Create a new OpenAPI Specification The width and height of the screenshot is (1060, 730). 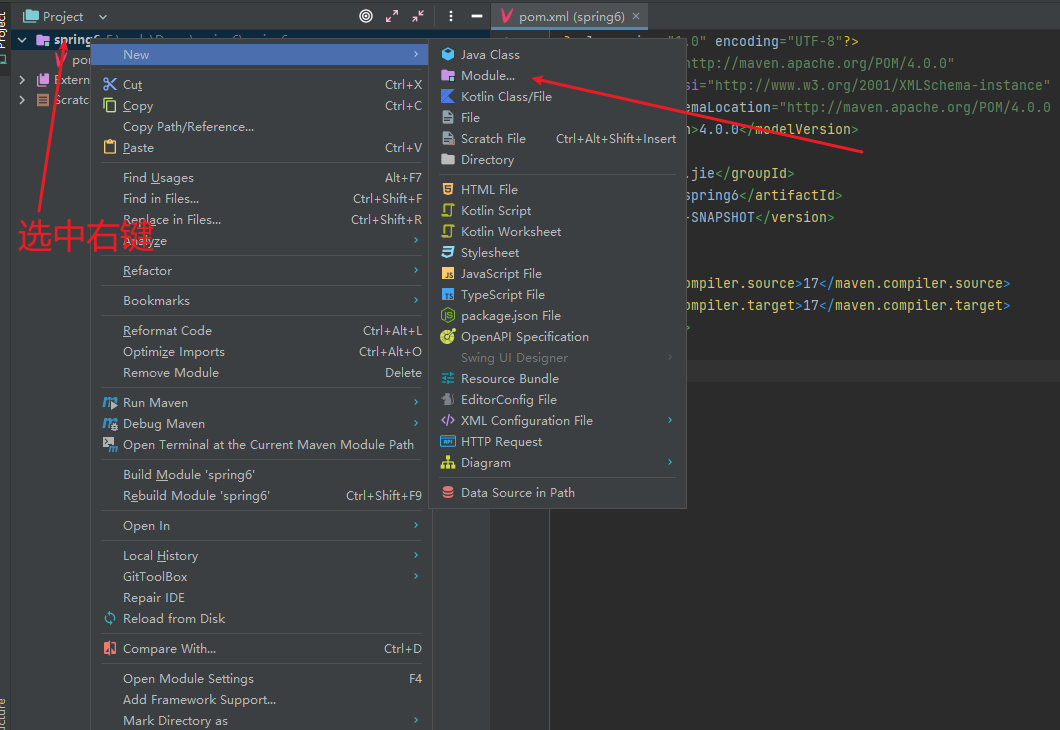558,337
